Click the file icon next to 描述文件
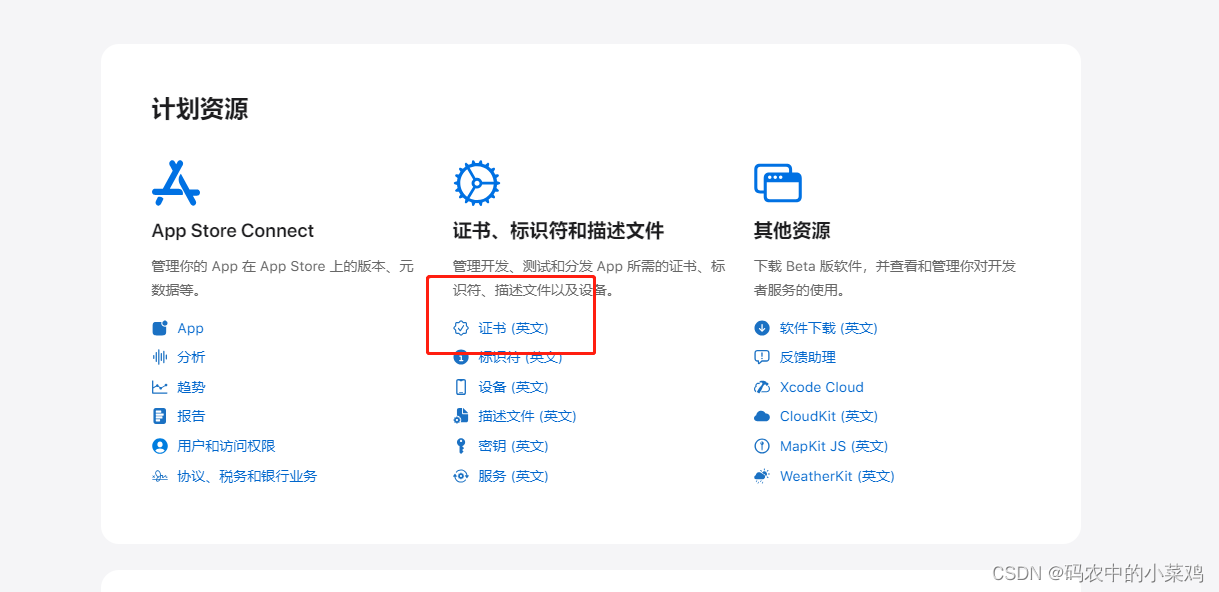The image size is (1219, 592). [x=461, y=416]
